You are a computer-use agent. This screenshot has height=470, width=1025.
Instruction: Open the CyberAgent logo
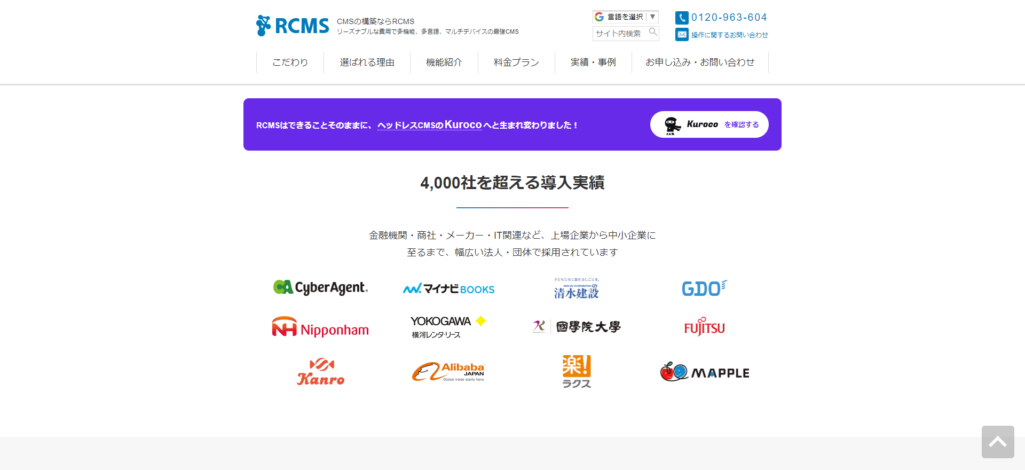point(320,288)
